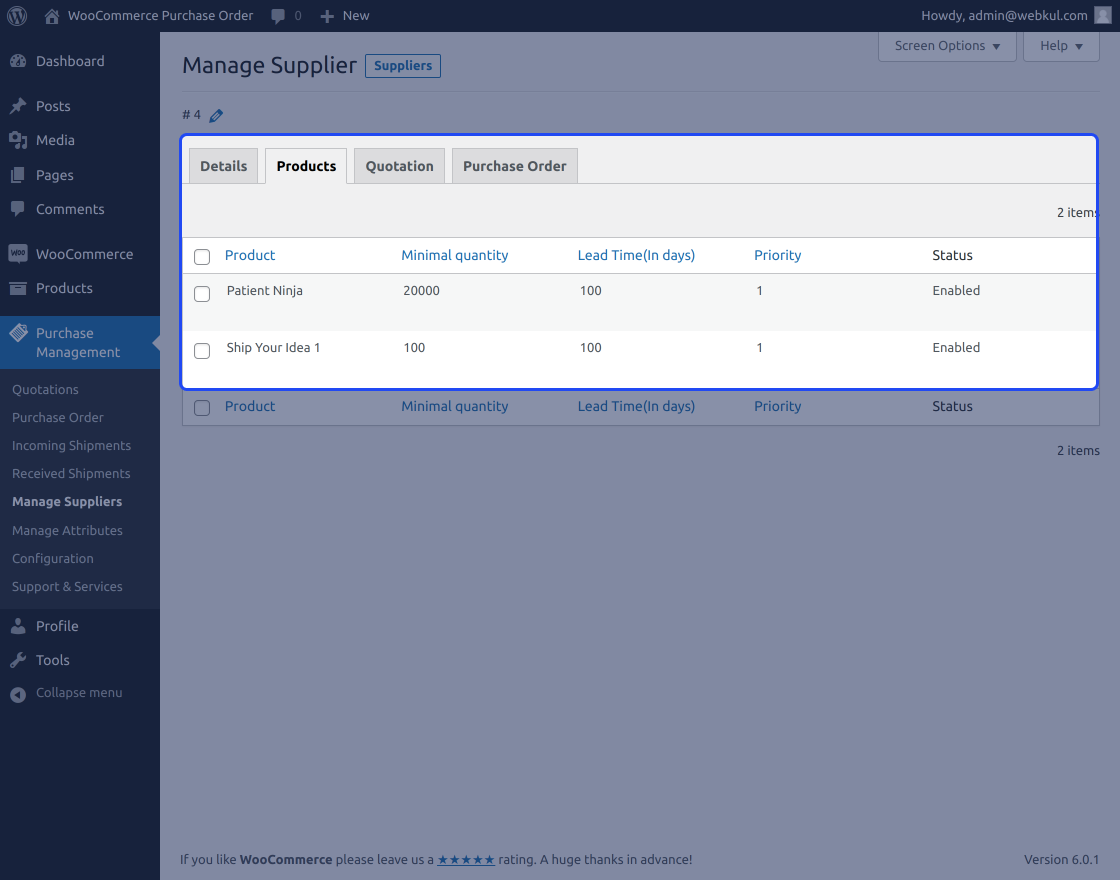Open the Purchase Order tab

coord(514,165)
